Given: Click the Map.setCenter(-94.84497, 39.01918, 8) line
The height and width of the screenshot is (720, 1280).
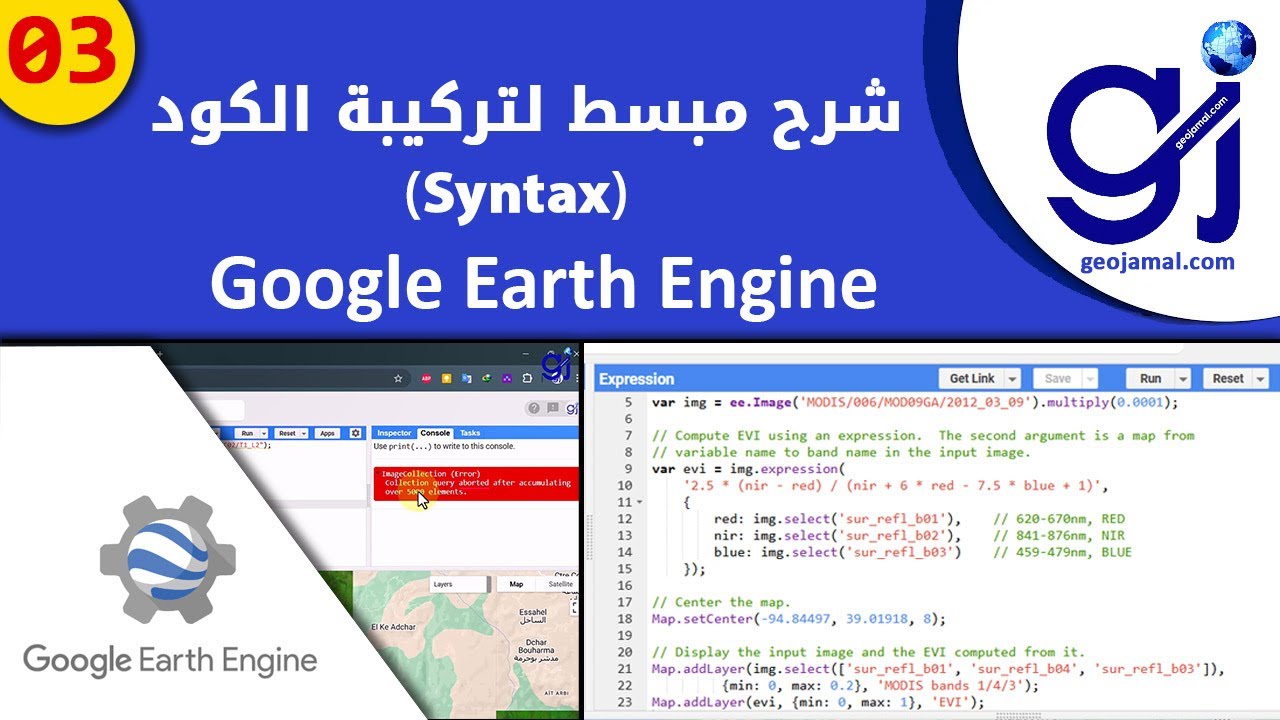Looking at the screenshot, I should click(x=798, y=619).
